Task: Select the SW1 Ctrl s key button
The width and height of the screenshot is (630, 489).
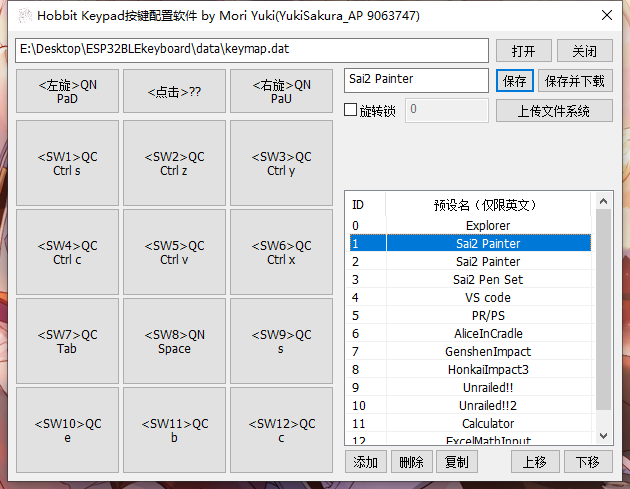Action: [x=67, y=164]
